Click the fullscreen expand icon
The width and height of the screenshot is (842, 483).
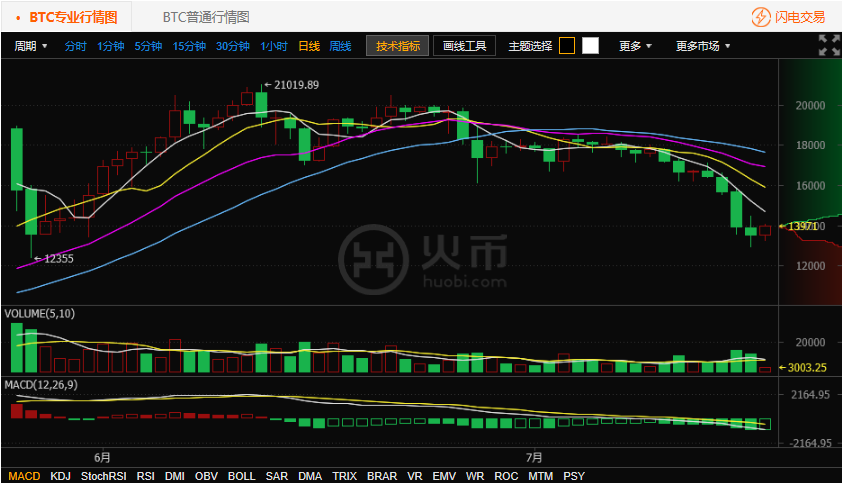[829, 45]
